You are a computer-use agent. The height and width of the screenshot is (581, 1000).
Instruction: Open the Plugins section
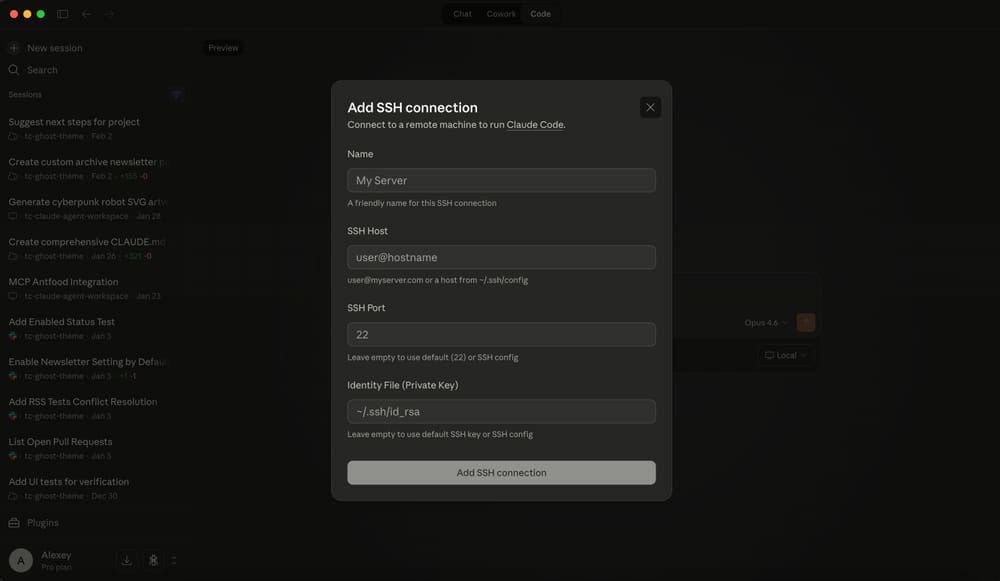pyautogui.click(x=41, y=522)
